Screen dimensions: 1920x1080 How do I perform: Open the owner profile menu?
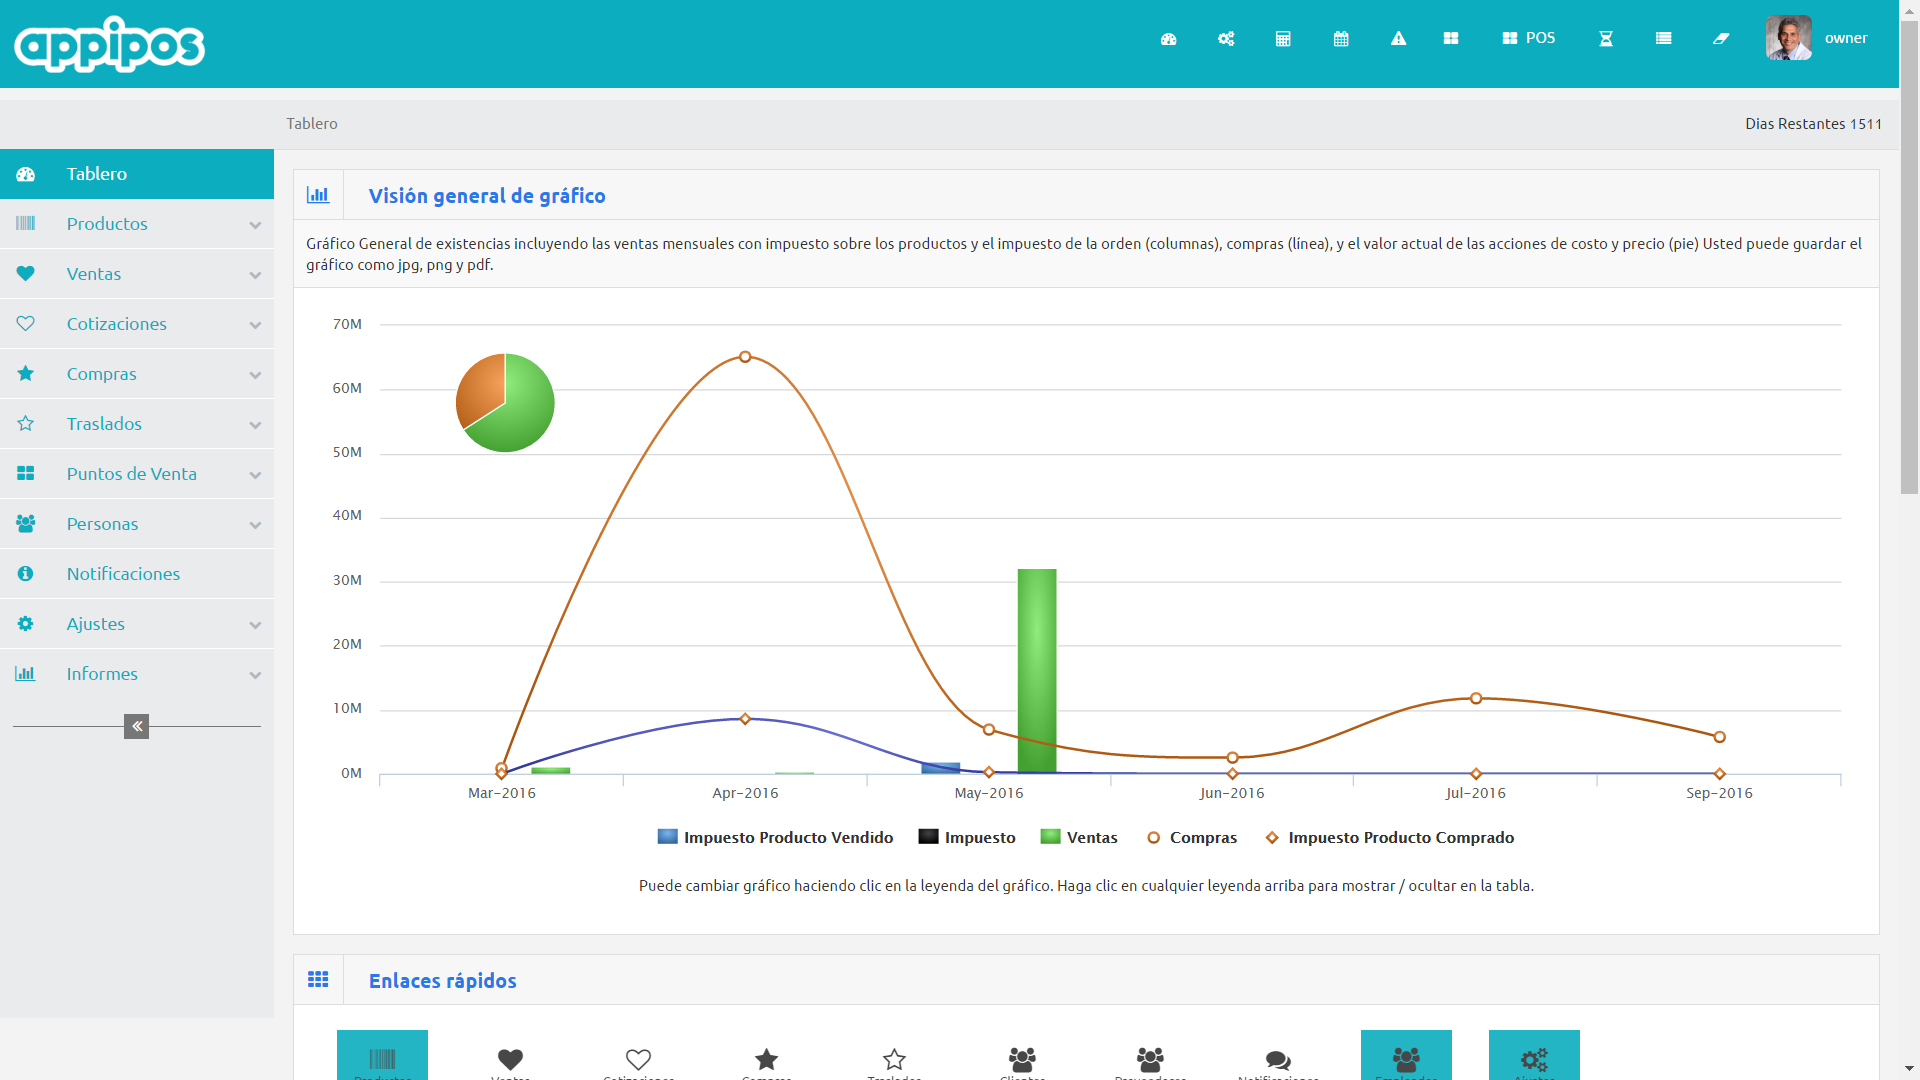pyautogui.click(x=1817, y=39)
